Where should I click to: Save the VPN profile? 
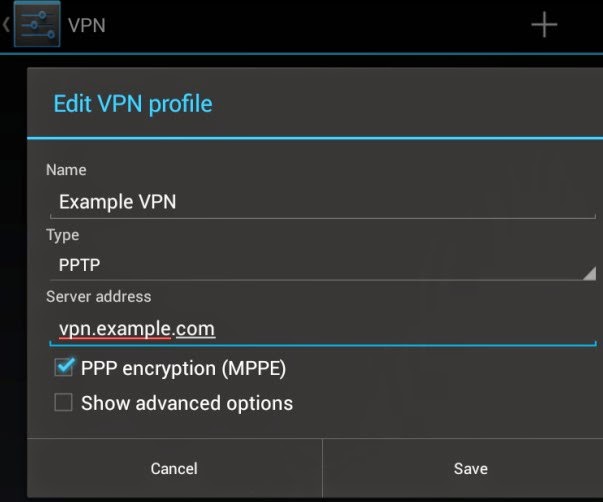point(470,468)
